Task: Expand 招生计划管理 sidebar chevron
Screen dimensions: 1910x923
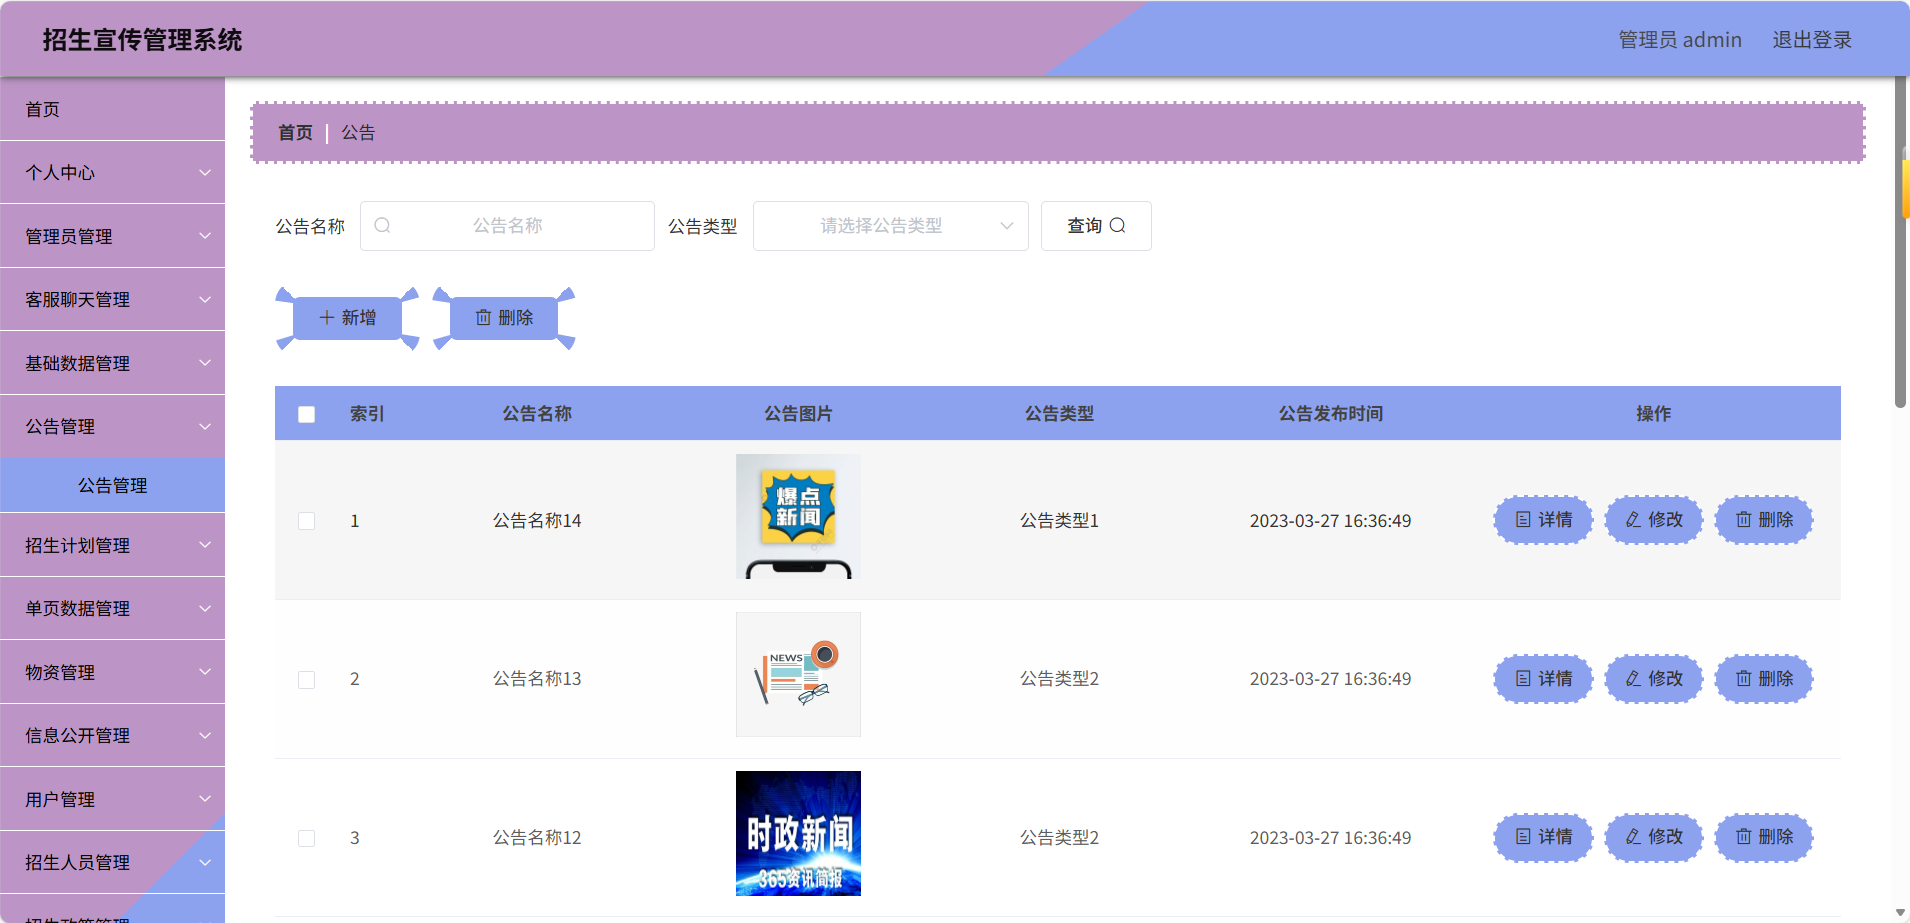Action: (205, 545)
